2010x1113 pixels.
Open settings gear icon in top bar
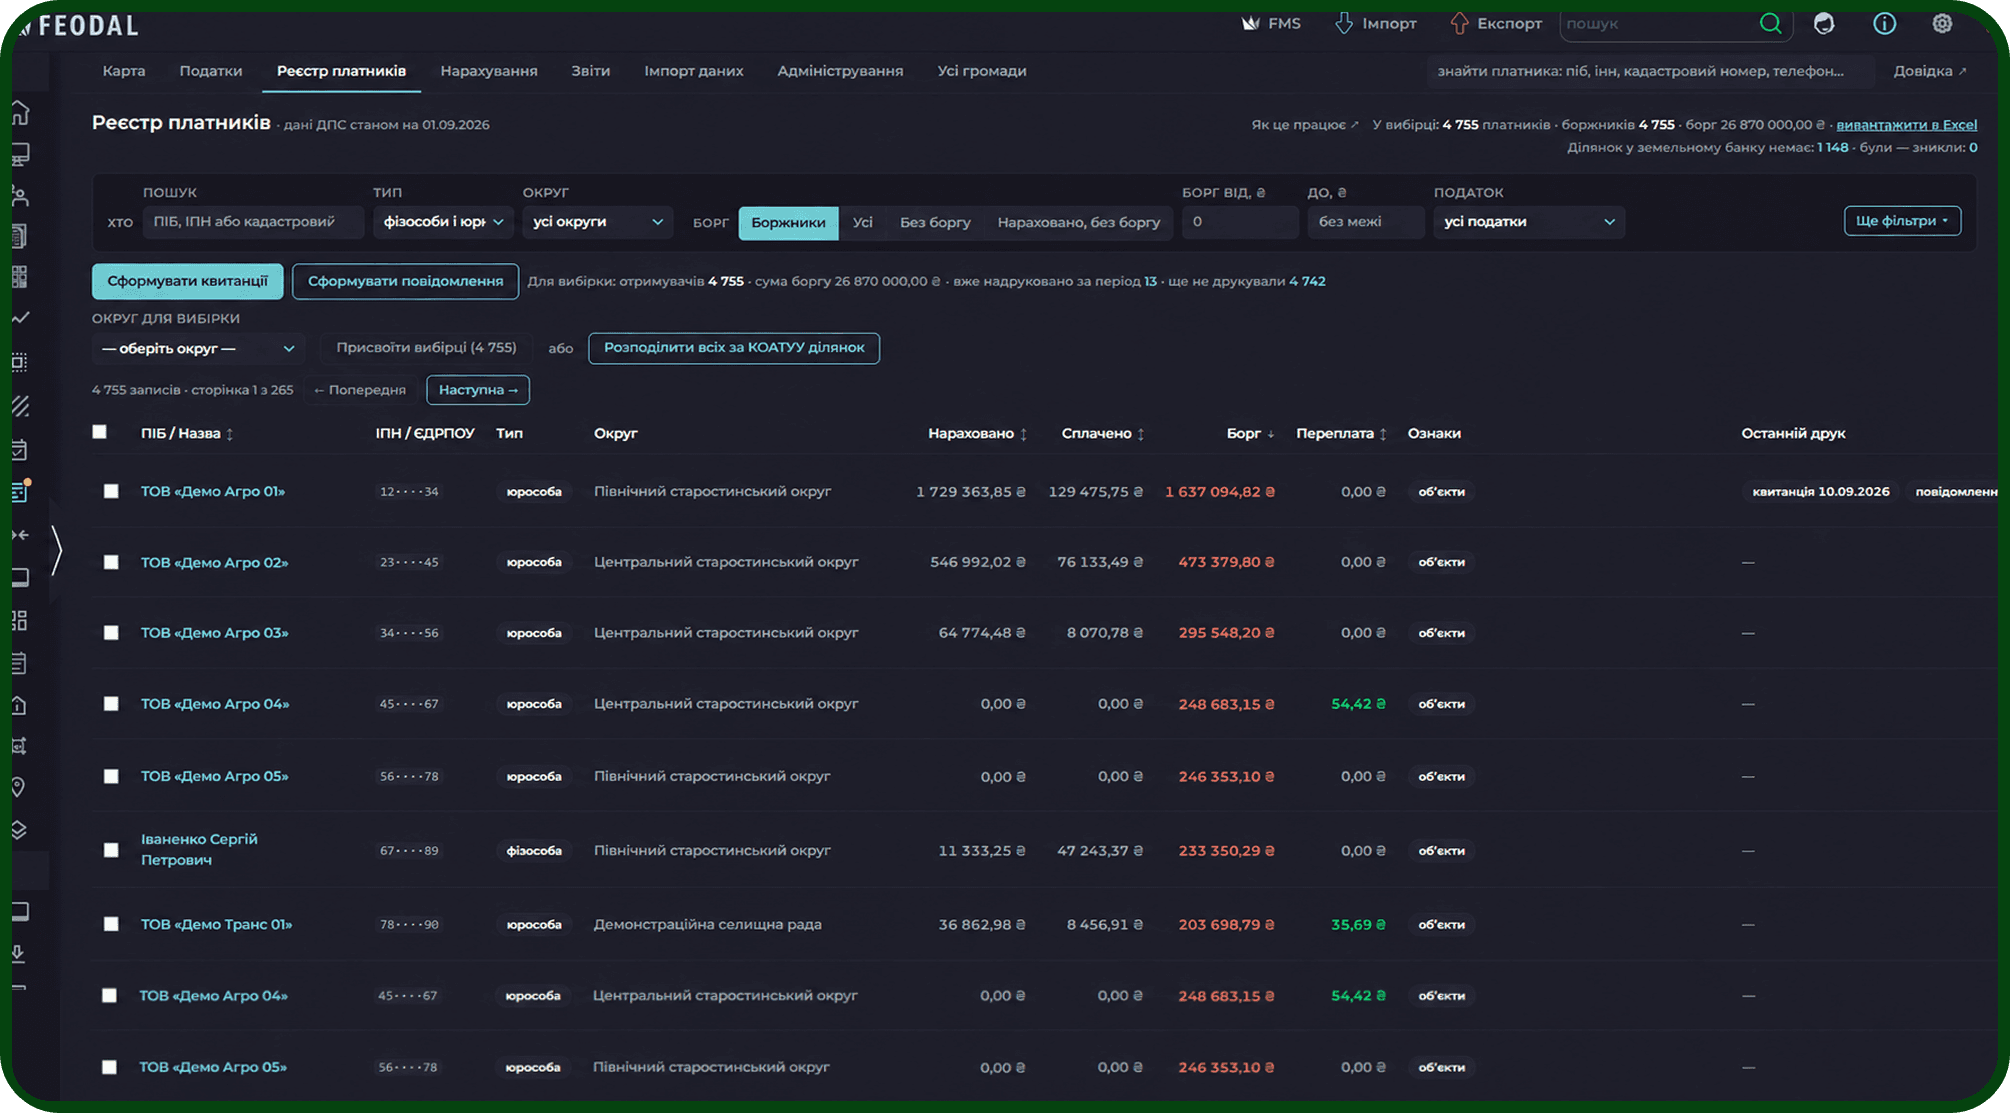point(1942,23)
